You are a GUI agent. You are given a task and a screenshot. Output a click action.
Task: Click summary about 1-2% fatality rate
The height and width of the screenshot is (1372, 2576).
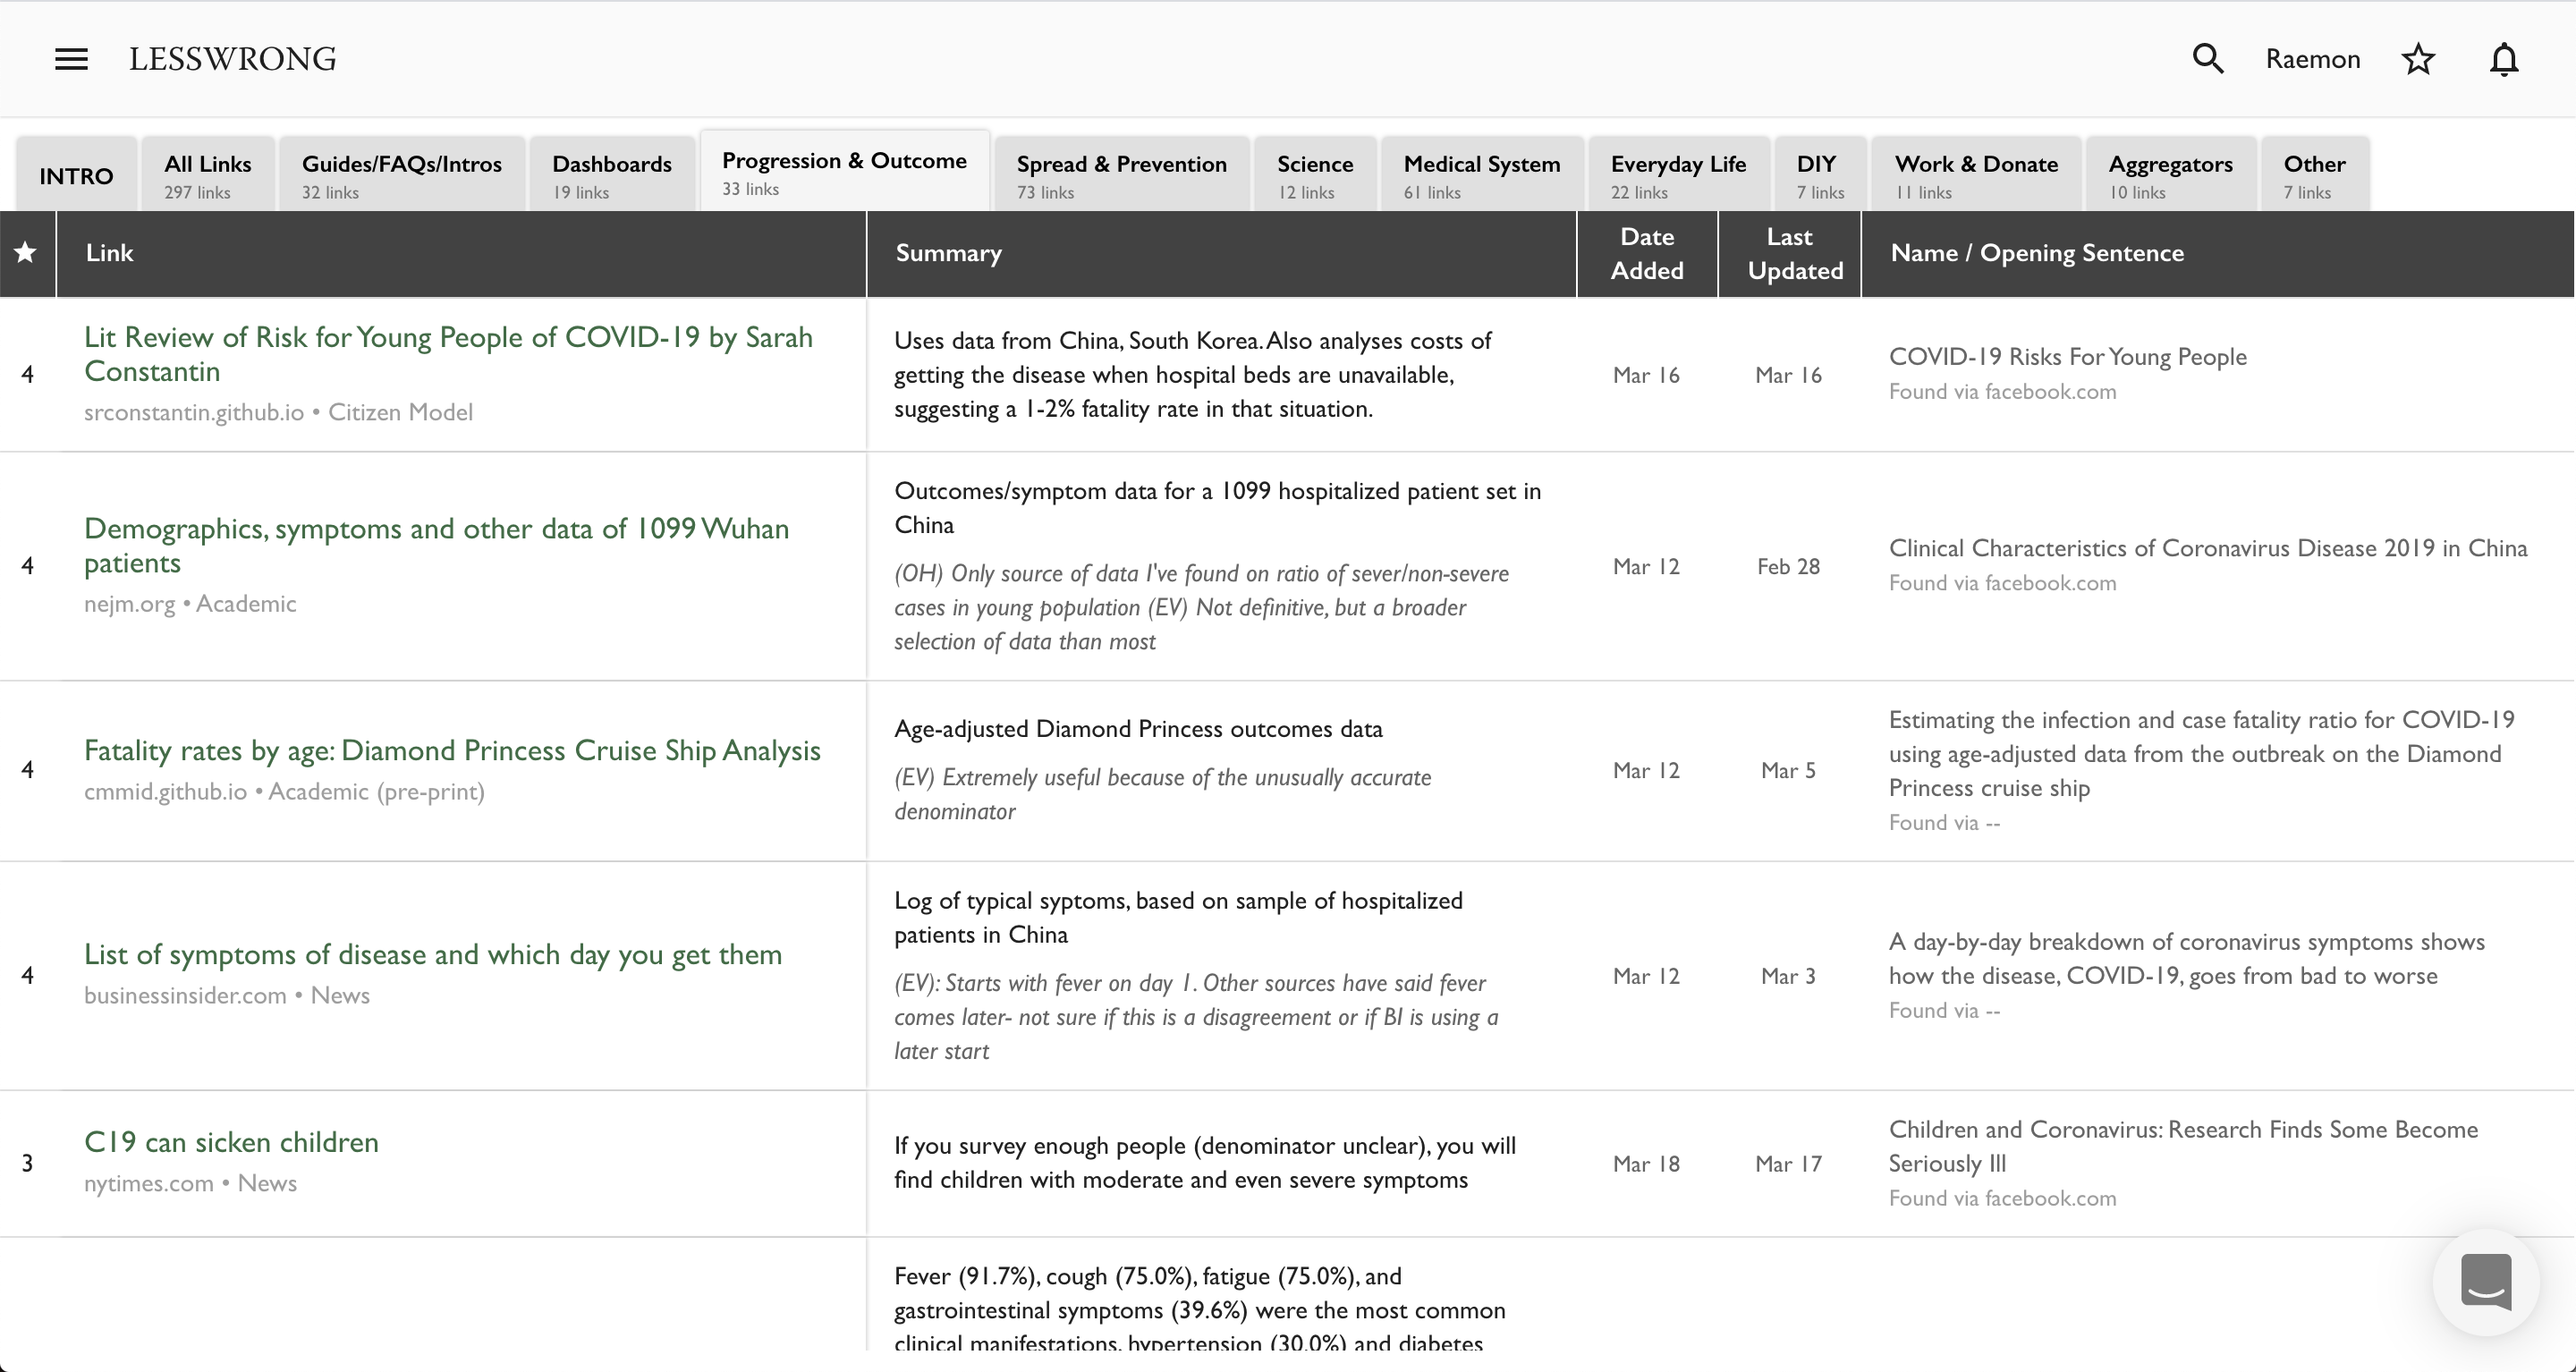tap(1193, 375)
